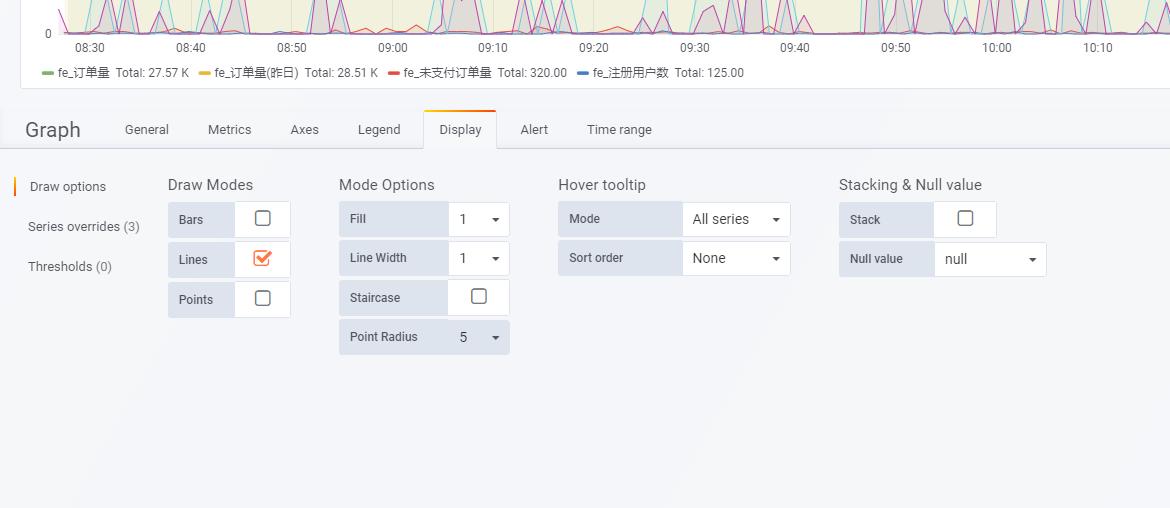Screen dimensions: 1170x508
Task: Select the Alert tab
Action: tap(534, 130)
